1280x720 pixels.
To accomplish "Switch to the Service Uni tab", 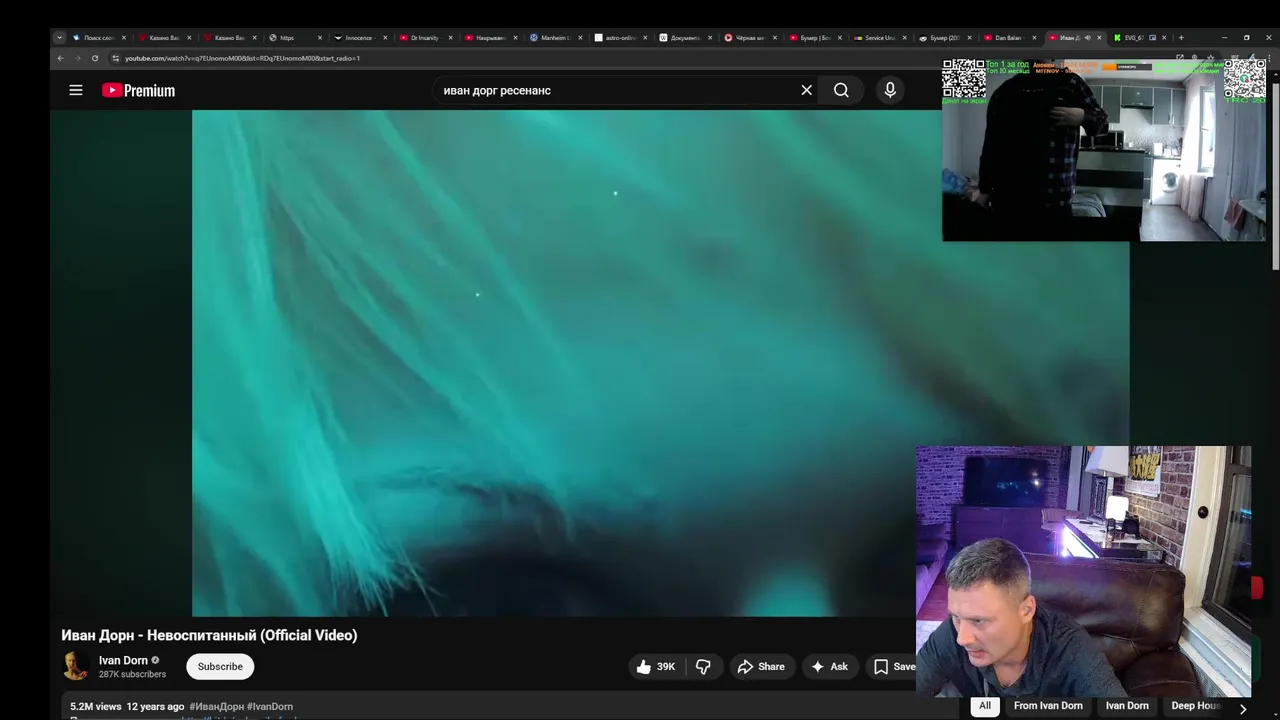I will [x=878, y=38].
